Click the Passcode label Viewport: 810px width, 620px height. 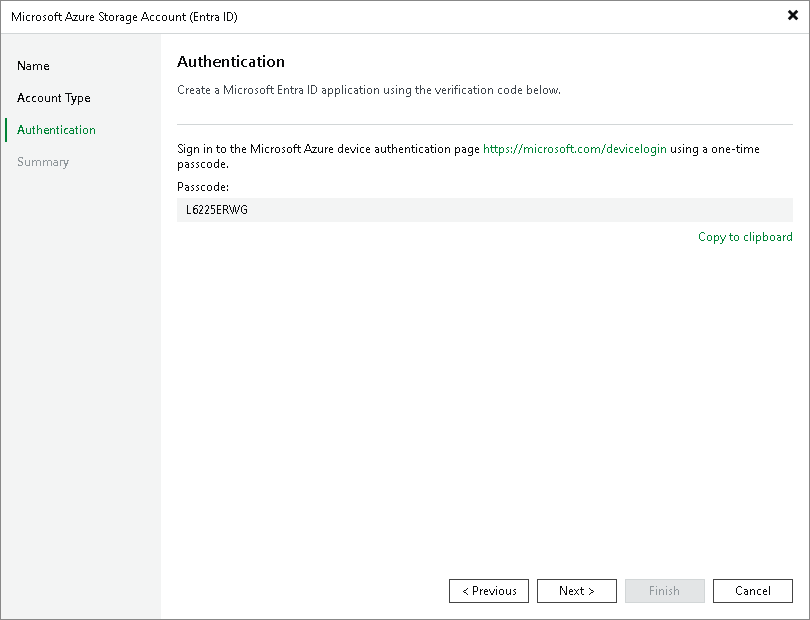[x=203, y=187]
